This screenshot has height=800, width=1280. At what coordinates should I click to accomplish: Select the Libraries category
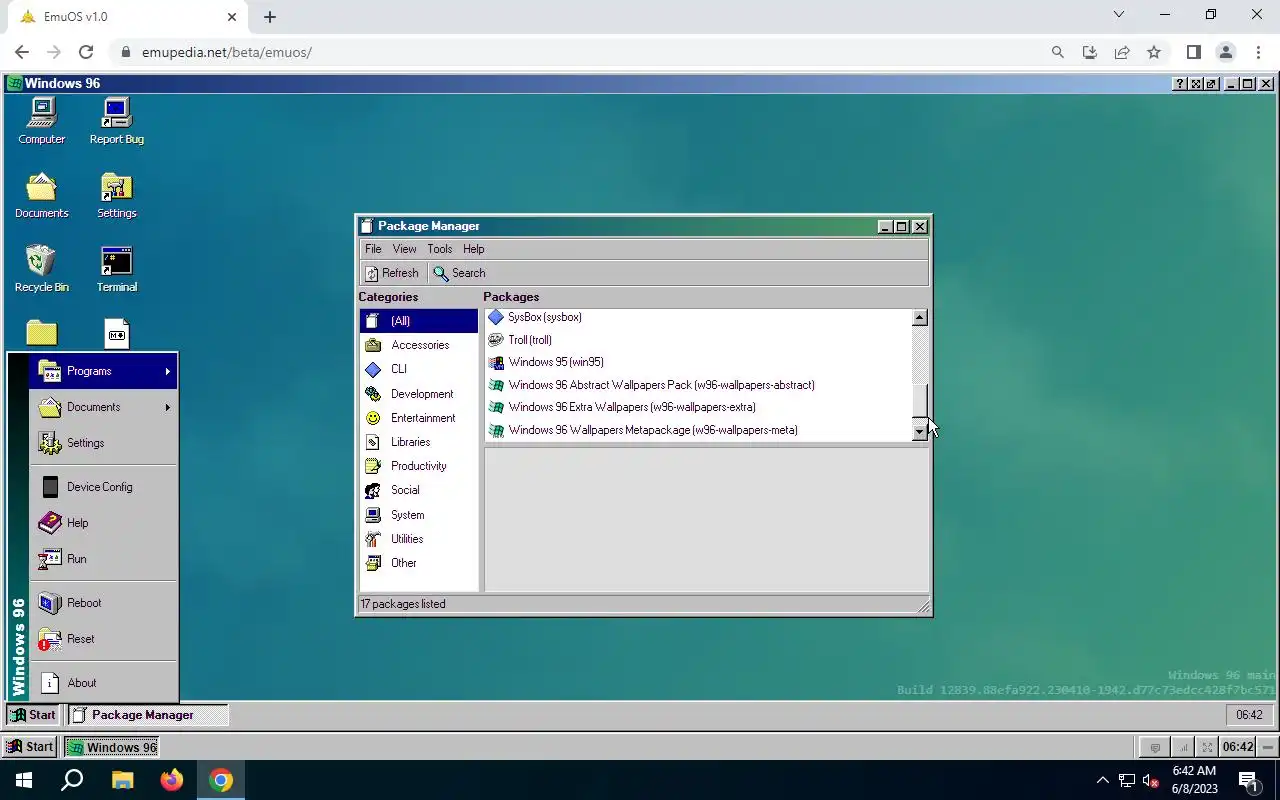coord(419,442)
